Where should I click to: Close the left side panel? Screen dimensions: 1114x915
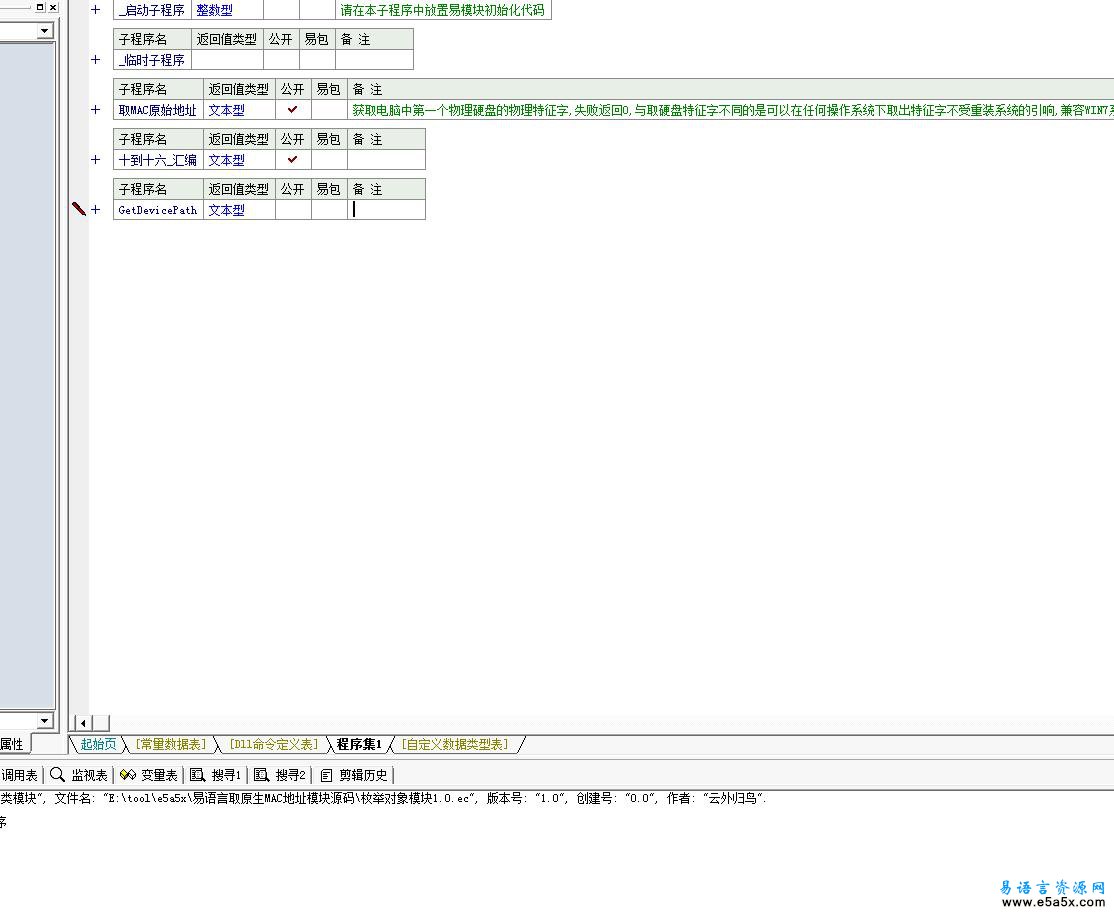click(x=53, y=7)
